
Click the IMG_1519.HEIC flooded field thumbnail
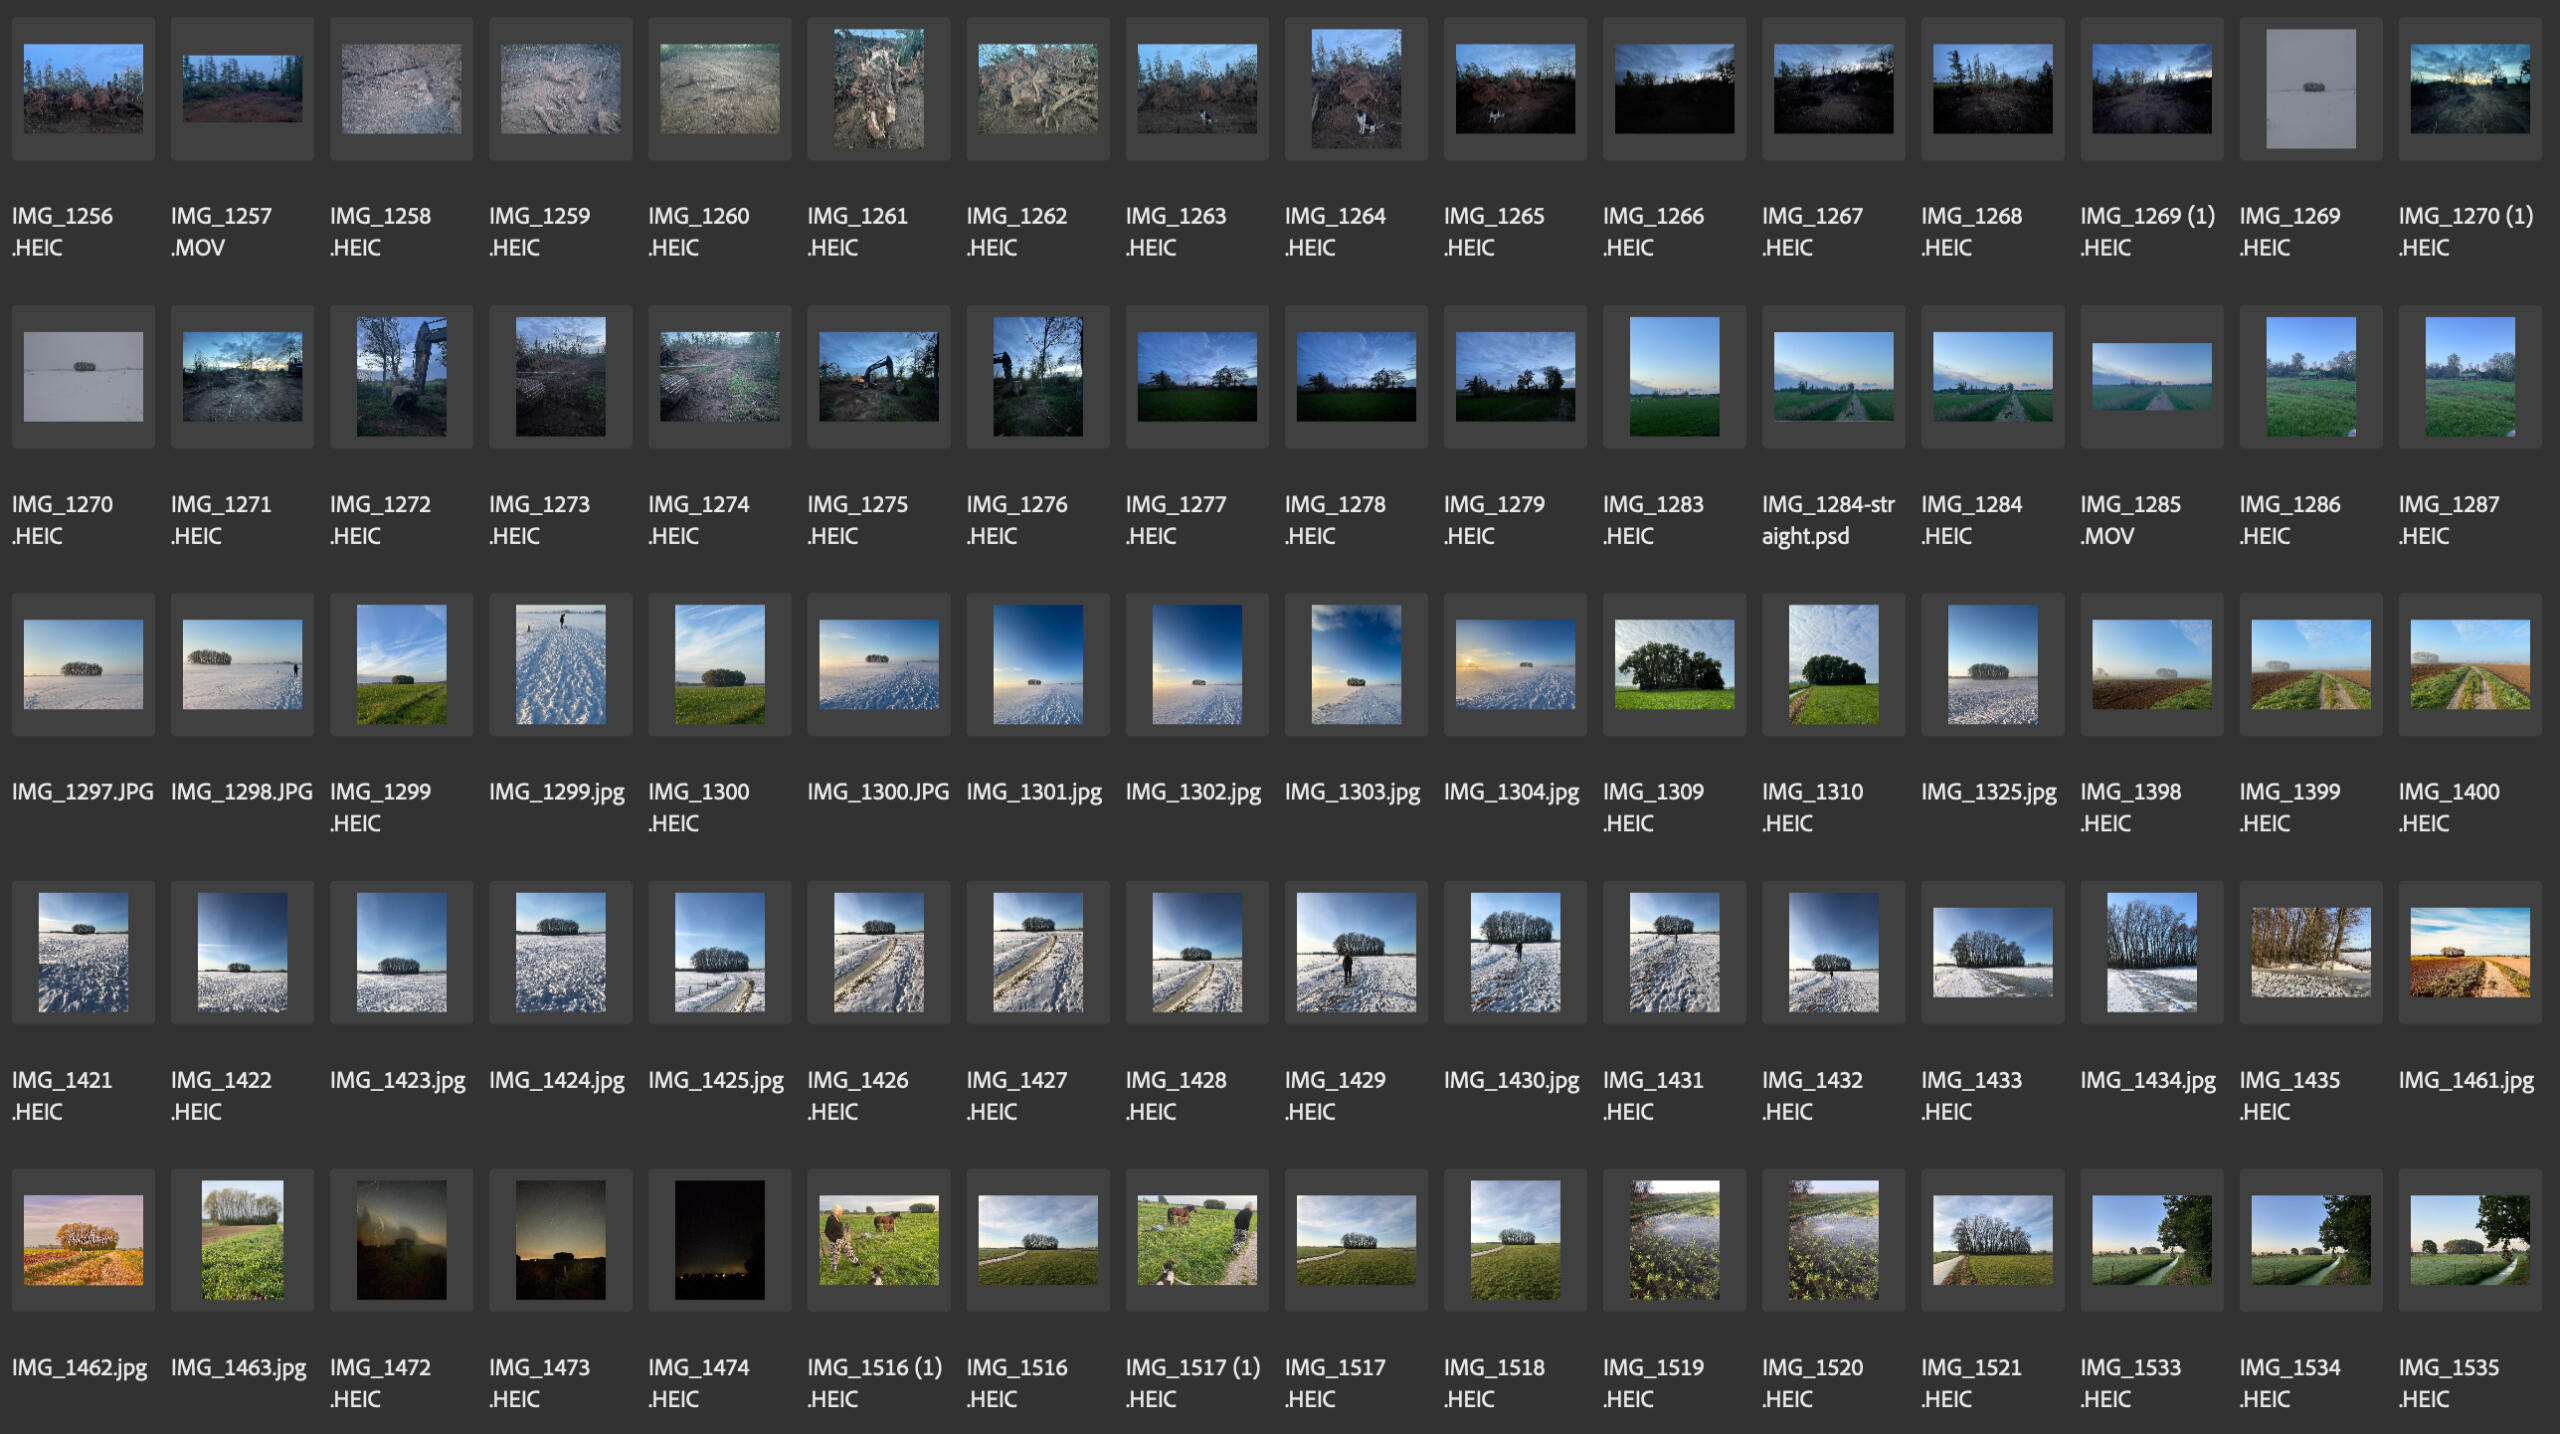tap(1674, 1240)
